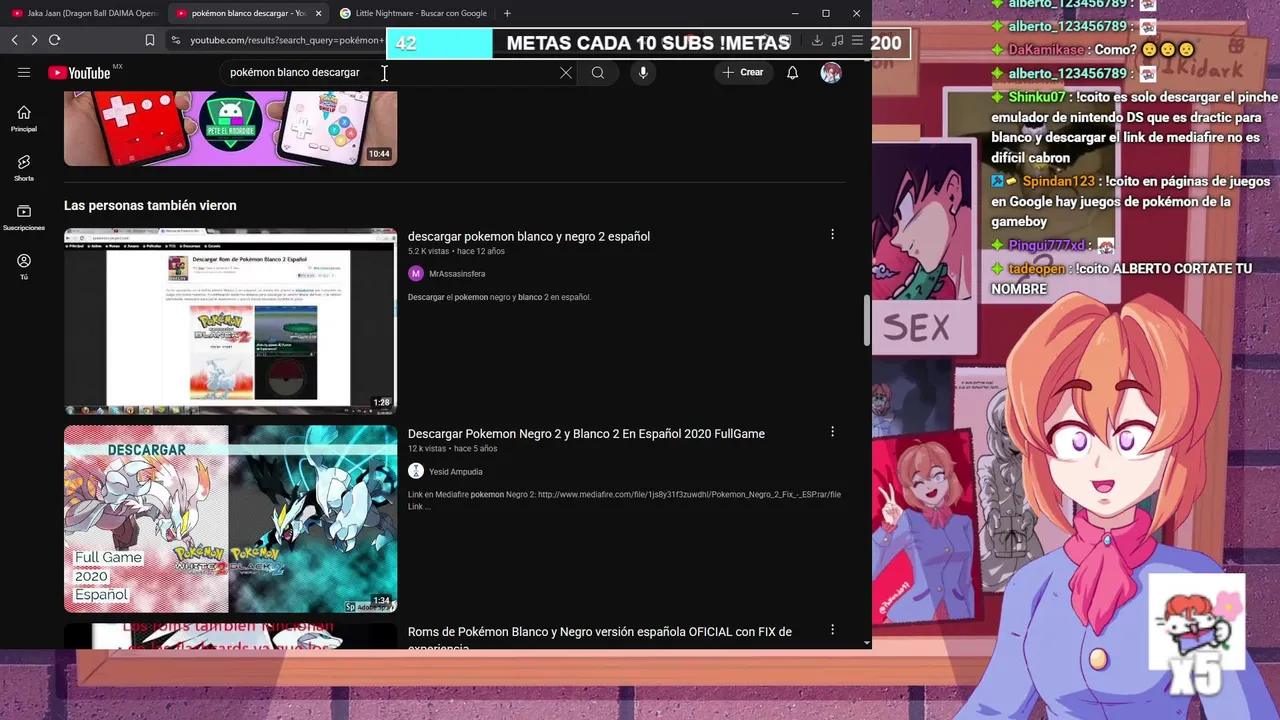The image size is (1280, 720).
Task: Click the 12 k vistas hace 5 años text
Action: pos(452,448)
